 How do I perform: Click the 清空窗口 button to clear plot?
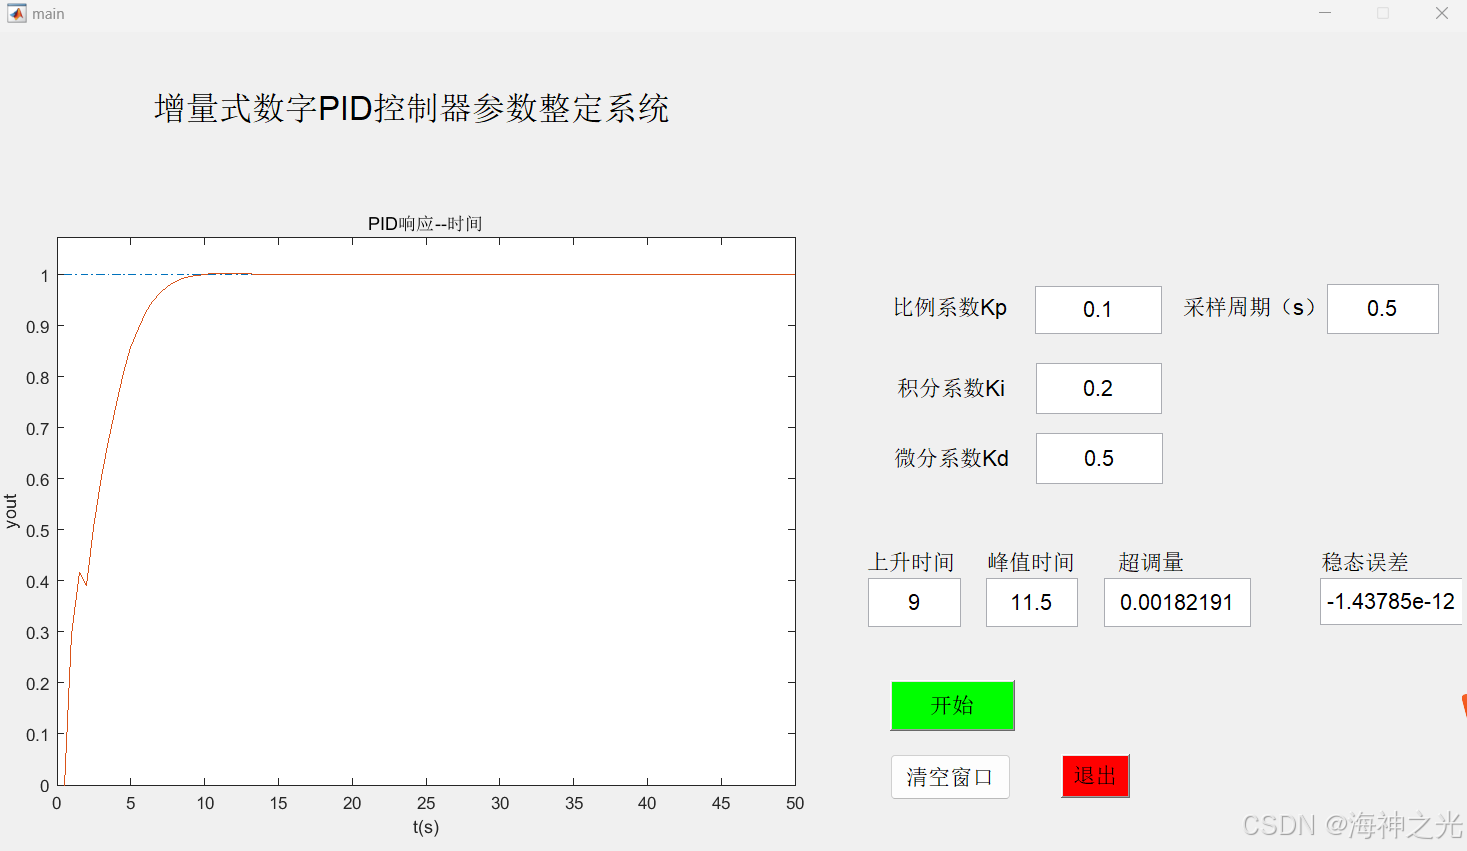[949, 777]
